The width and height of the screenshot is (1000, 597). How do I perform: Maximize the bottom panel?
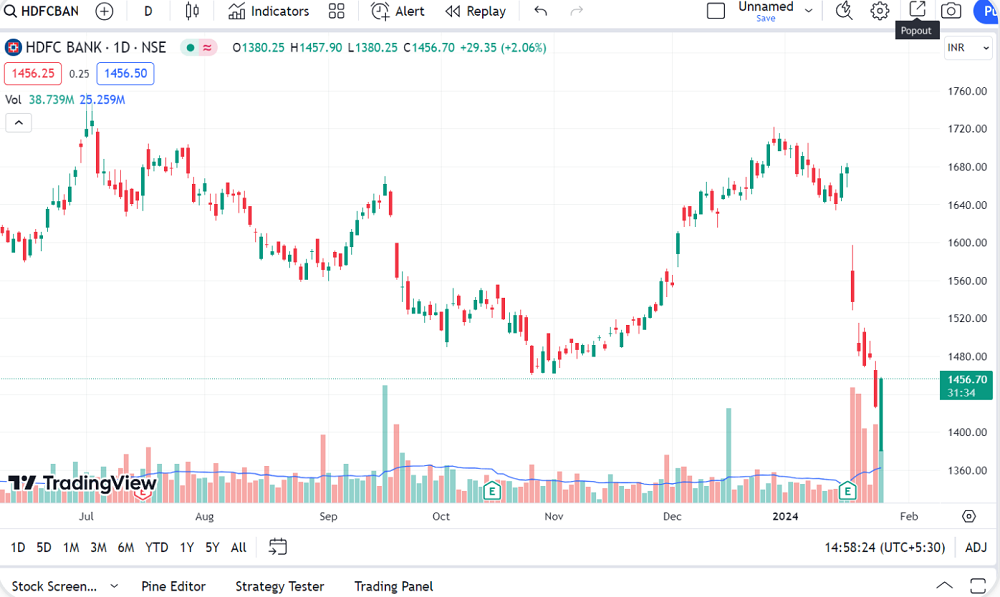978,586
